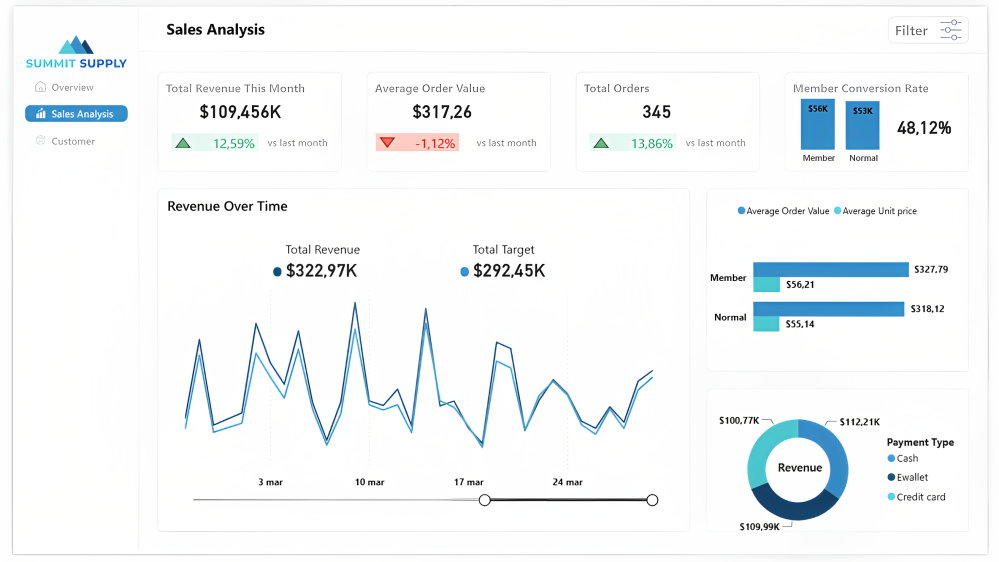Click the Sales Analysis bar chart icon

(x=40, y=114)
